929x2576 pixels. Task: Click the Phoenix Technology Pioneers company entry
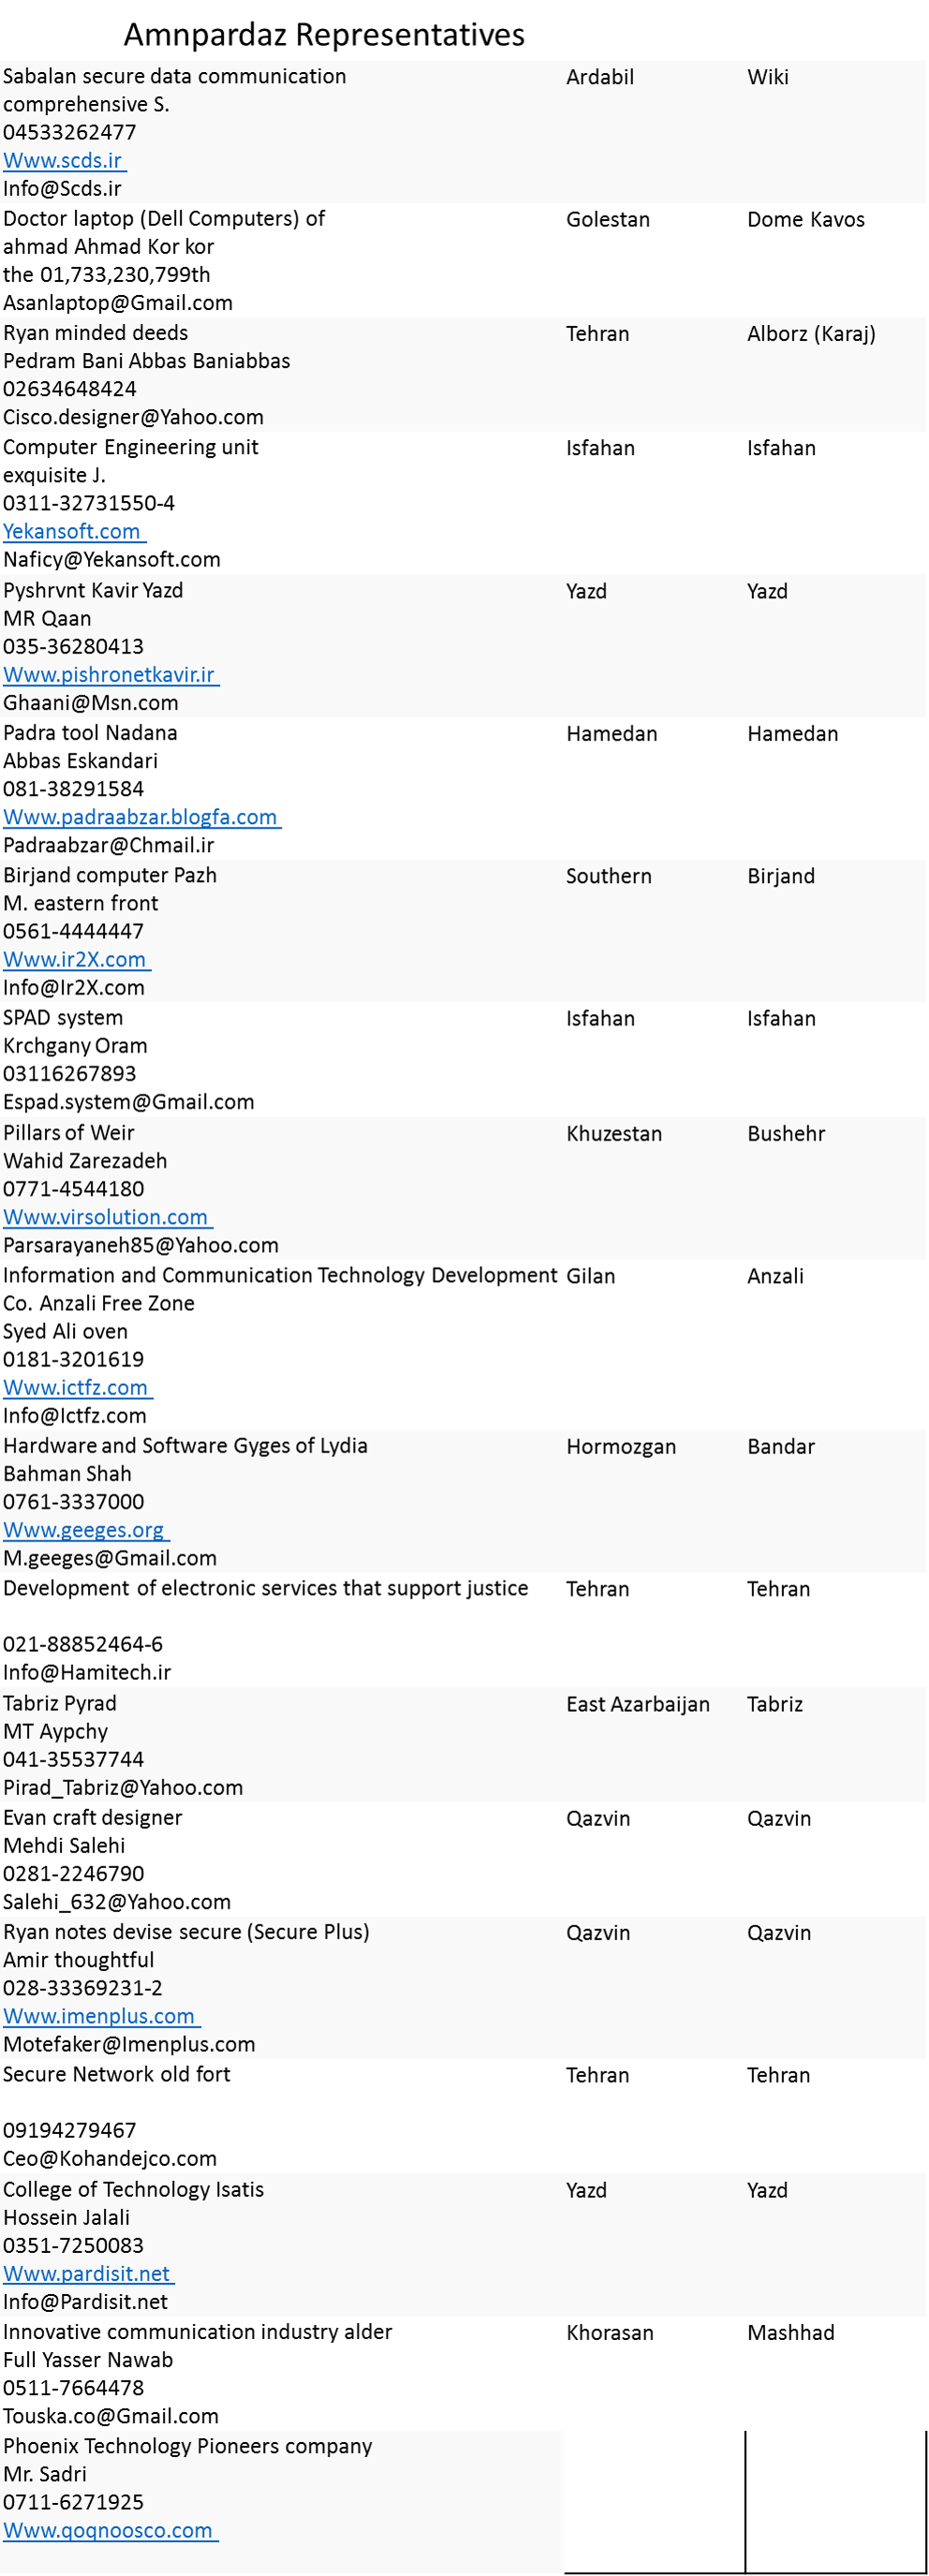pos(188,2446)
